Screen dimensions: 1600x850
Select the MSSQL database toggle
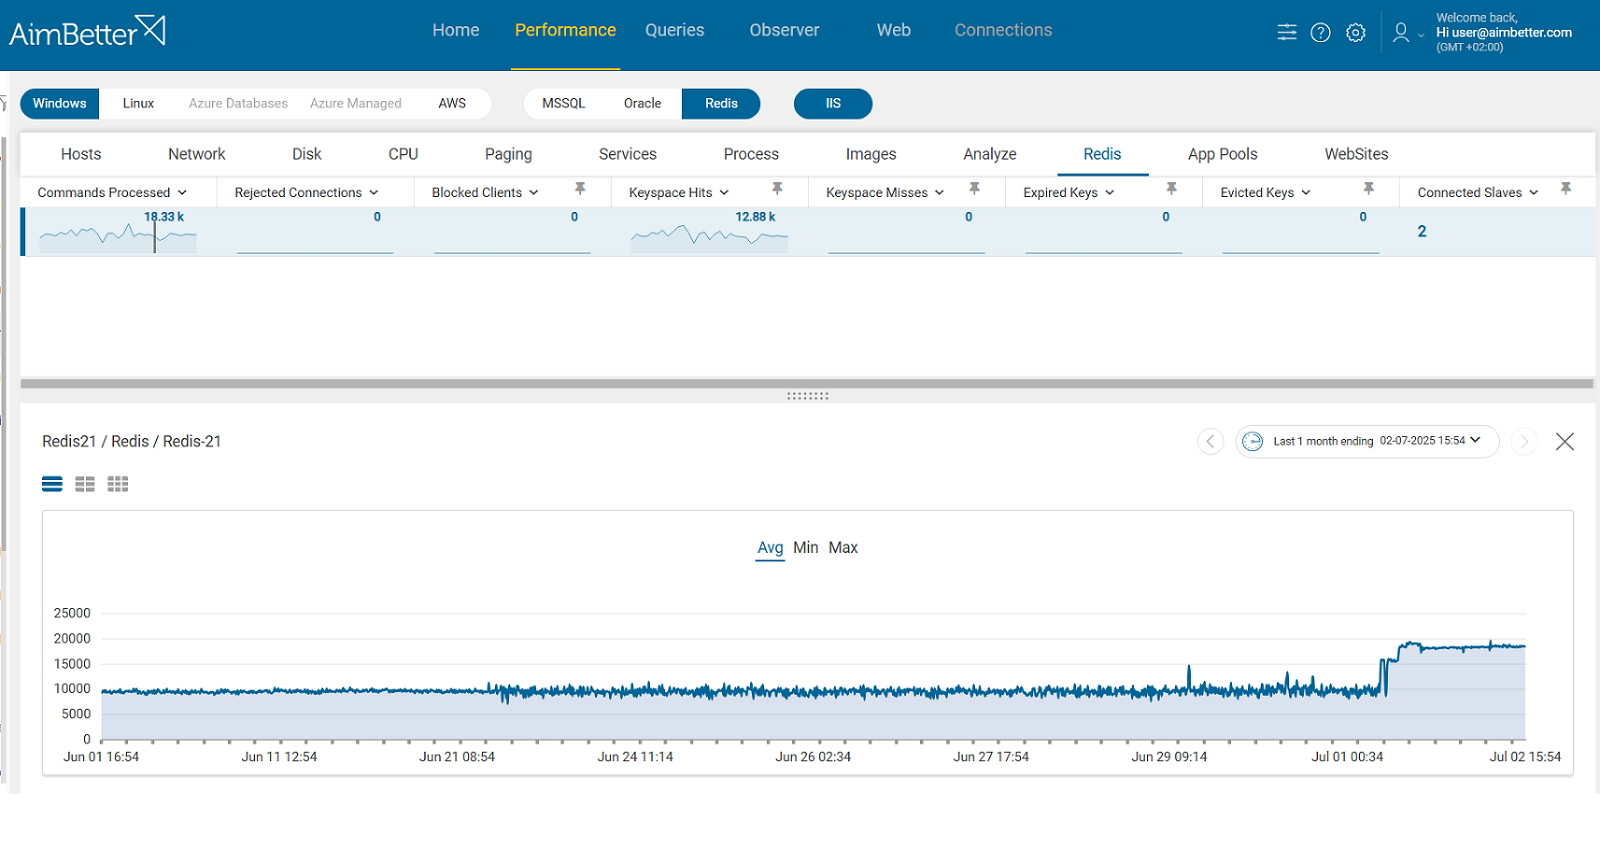pos(564,104)
